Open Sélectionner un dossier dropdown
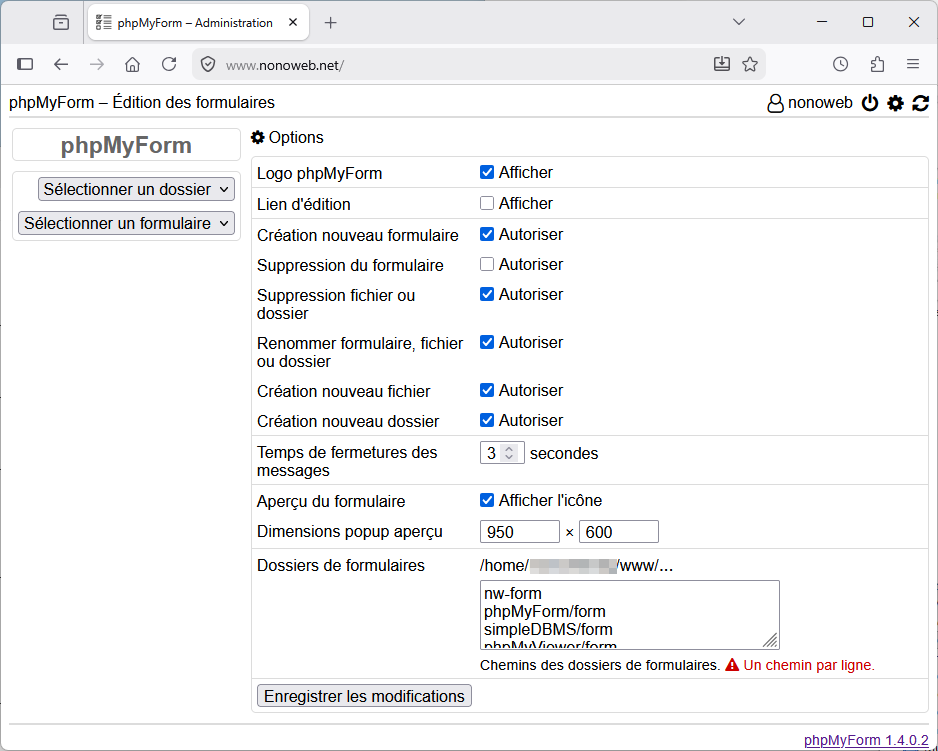Viewport: 938px width, 751px height. (x=136, y=189)
